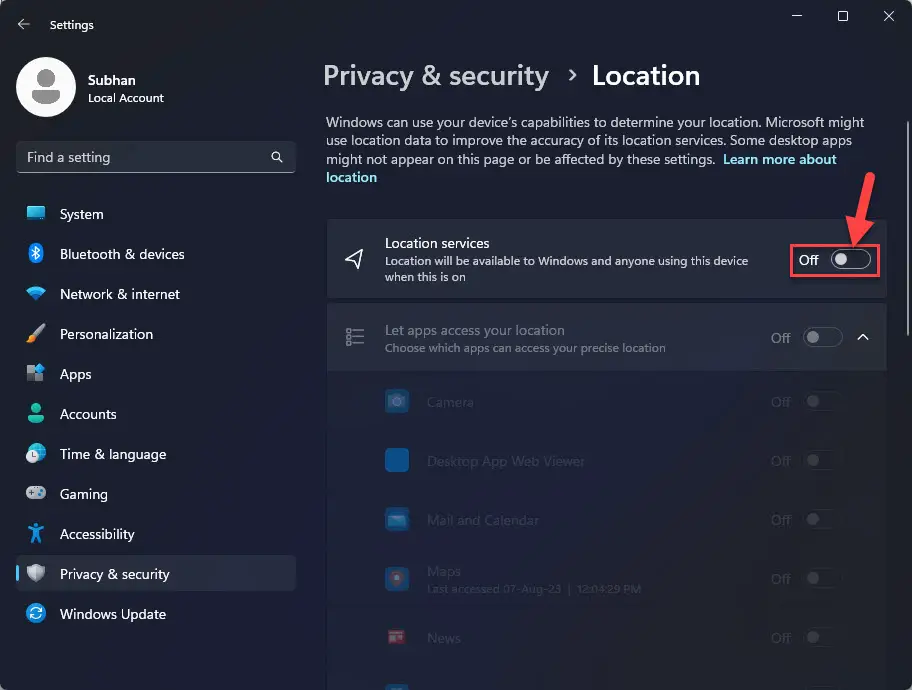Open Personalization settings

(156, 334)
